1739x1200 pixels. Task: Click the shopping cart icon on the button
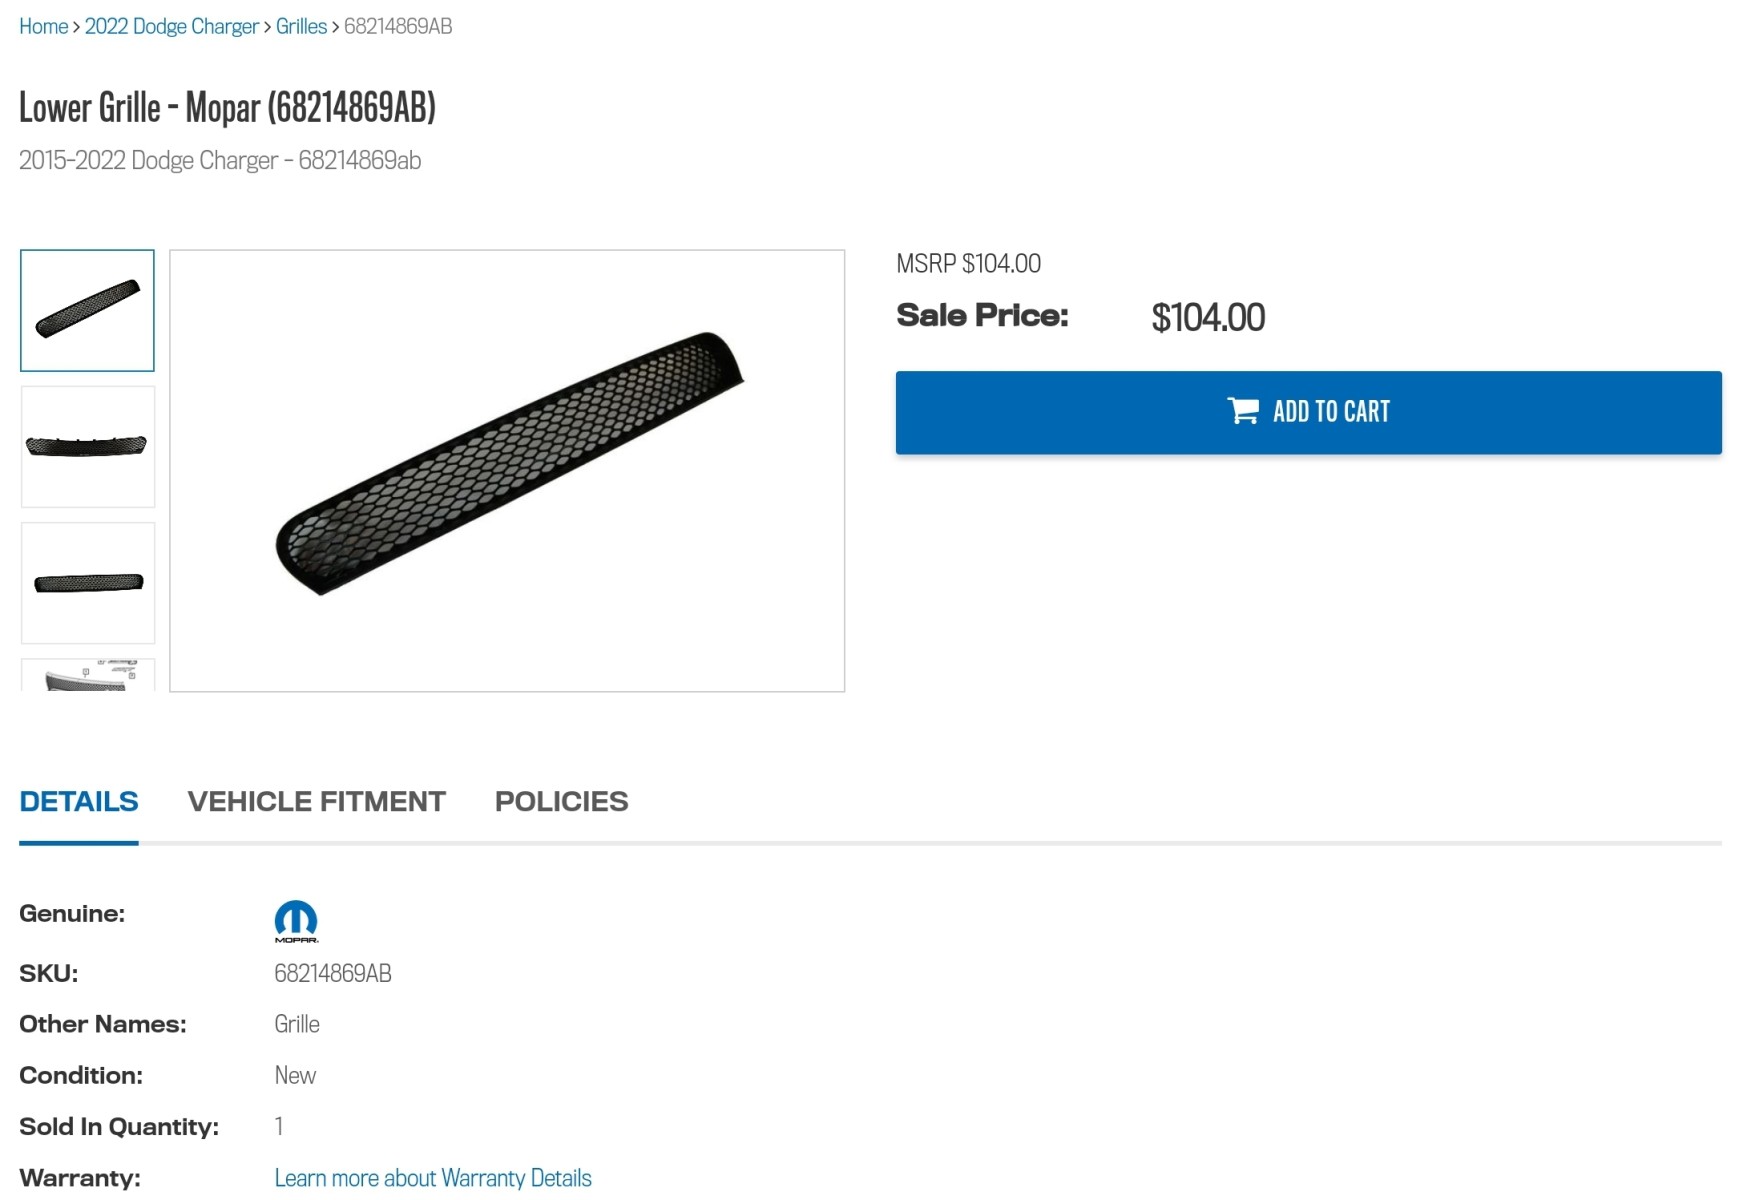tap(1243, 411)
